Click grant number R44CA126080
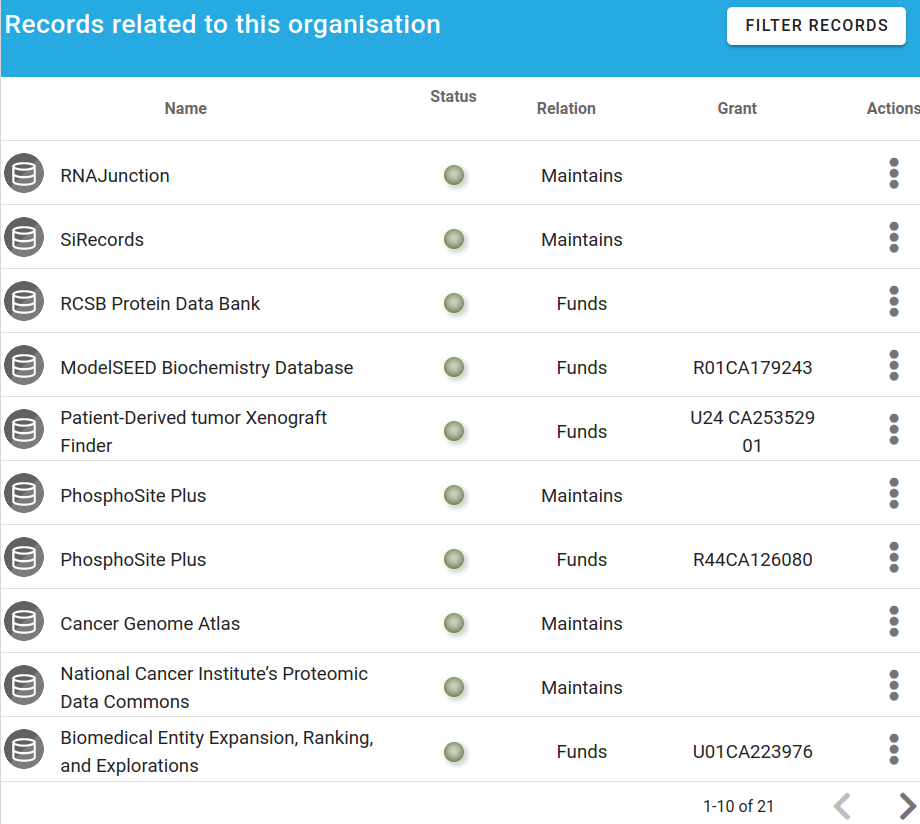Image resolution: width=920 pixels, height=824 pixels. (x=752, y=559)
